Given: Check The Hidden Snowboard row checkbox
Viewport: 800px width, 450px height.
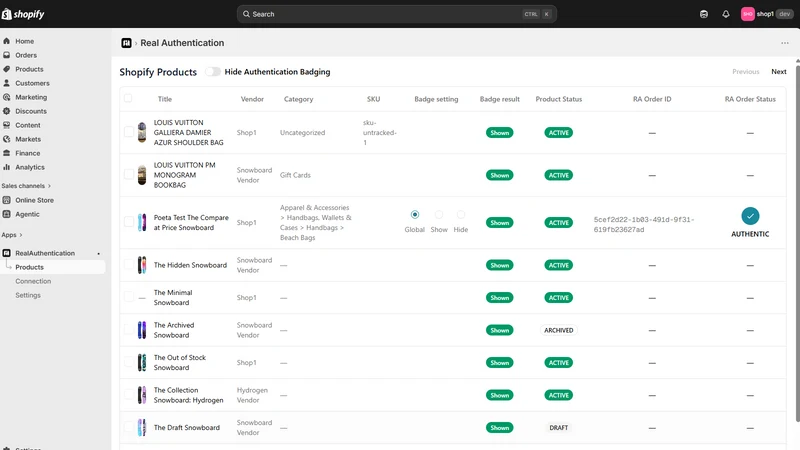Looking at the screenshot, I should pyautogui.click(x=129, y=265).
